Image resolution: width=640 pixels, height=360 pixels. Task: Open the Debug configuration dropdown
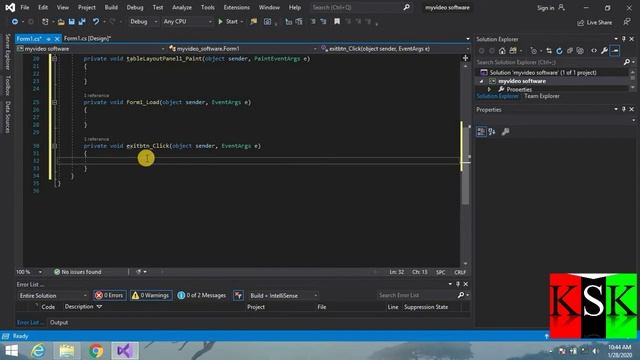tap(143, 22)
